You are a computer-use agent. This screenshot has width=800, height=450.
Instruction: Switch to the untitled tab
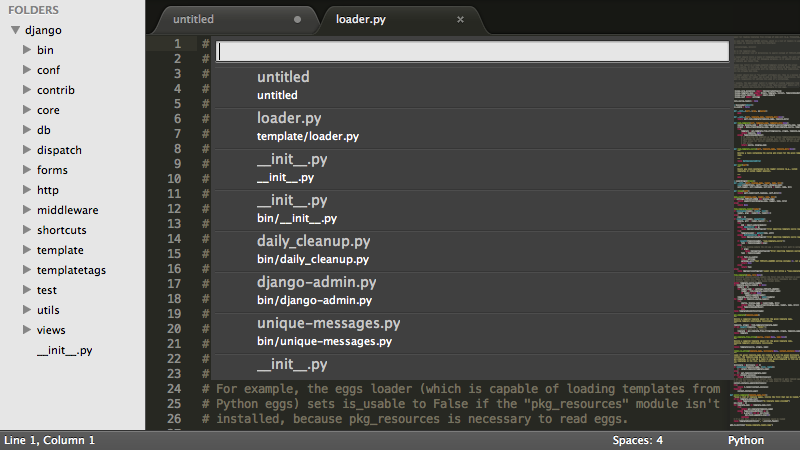[x=193, y=19]
